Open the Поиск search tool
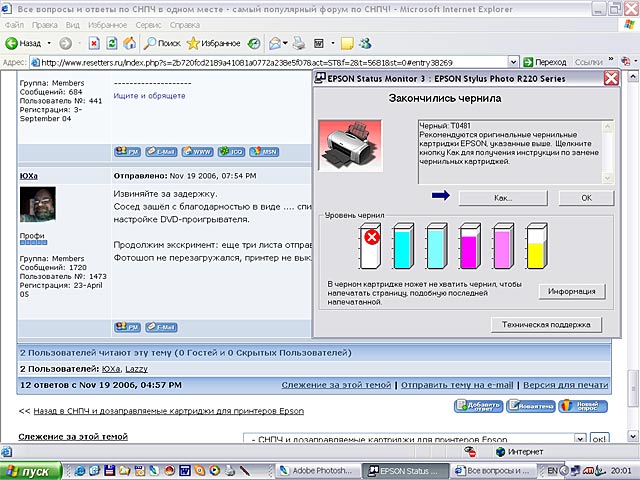This screenshot has width=640, height=480. click(x=162, y=43)
